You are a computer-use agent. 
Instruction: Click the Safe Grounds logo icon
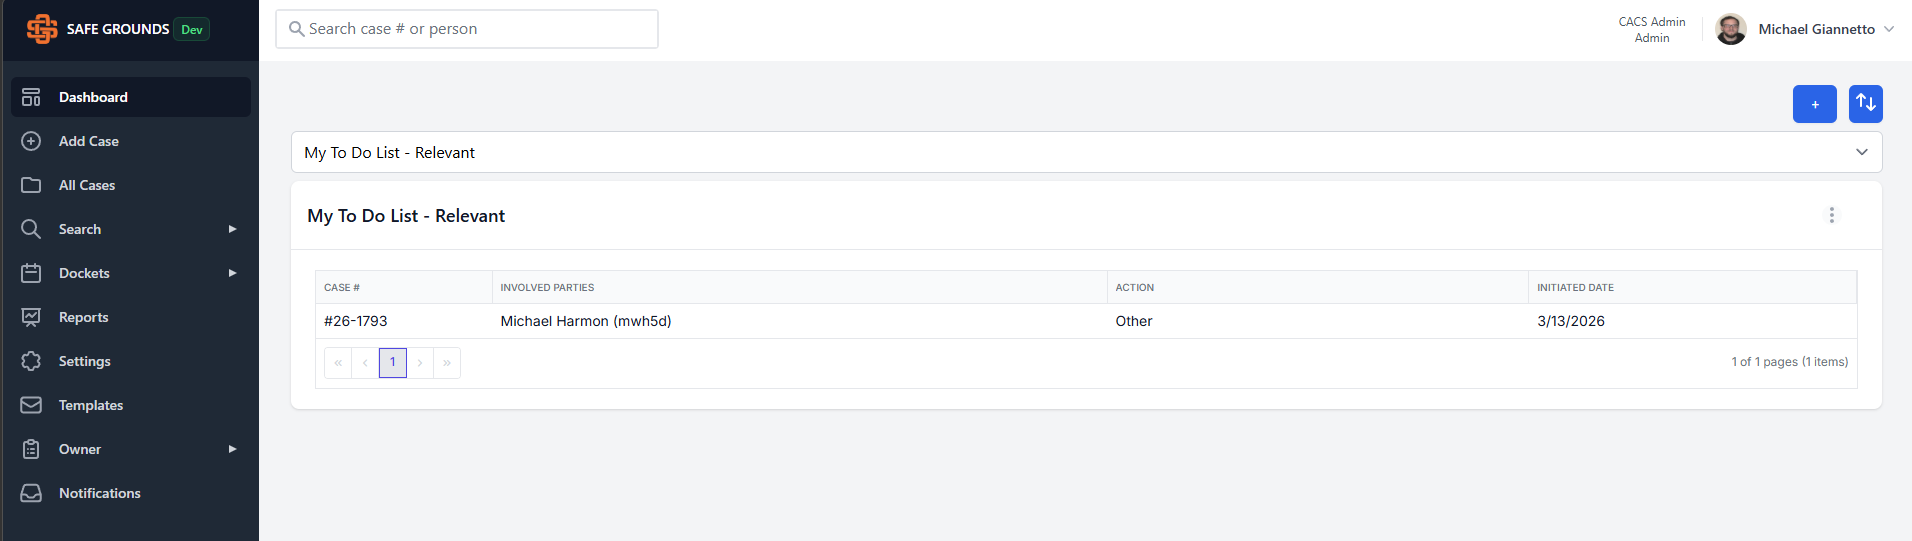click(42, 29)
